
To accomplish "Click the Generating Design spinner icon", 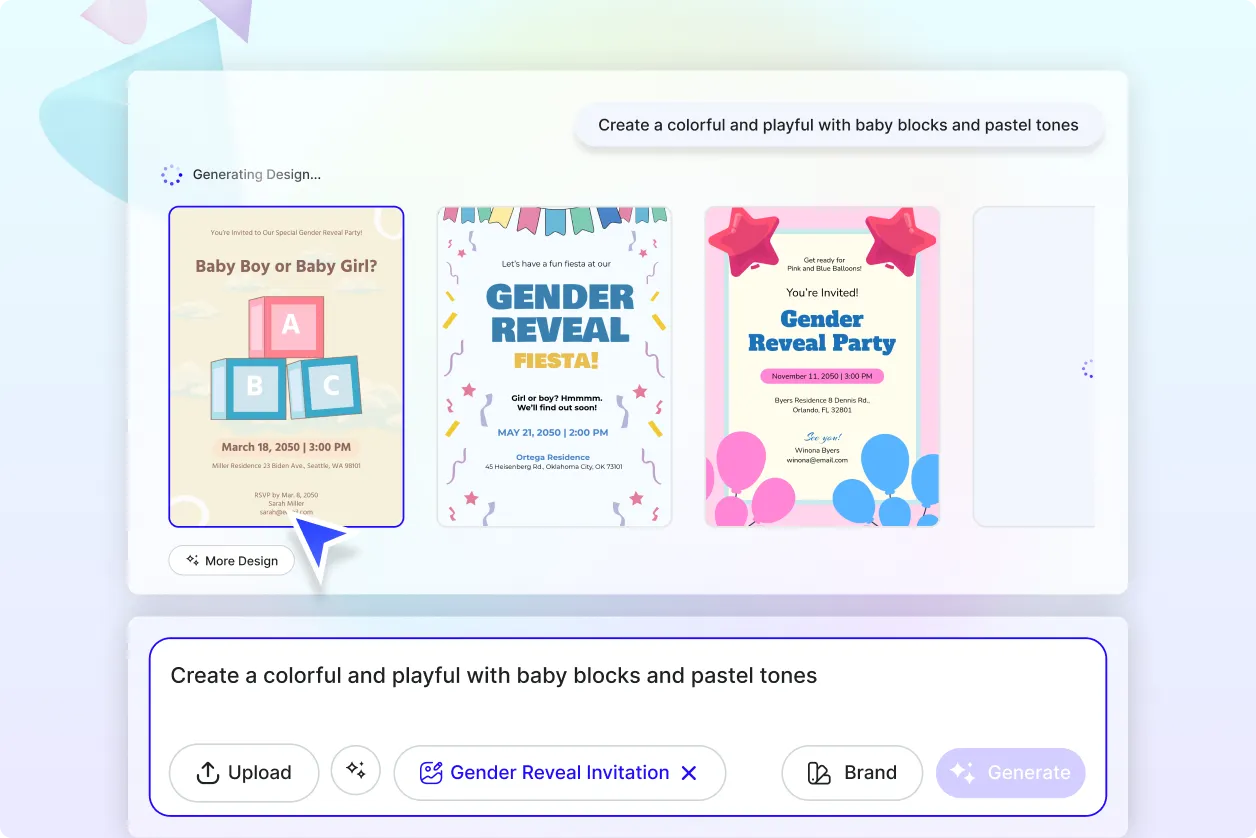I will point(172,174).
